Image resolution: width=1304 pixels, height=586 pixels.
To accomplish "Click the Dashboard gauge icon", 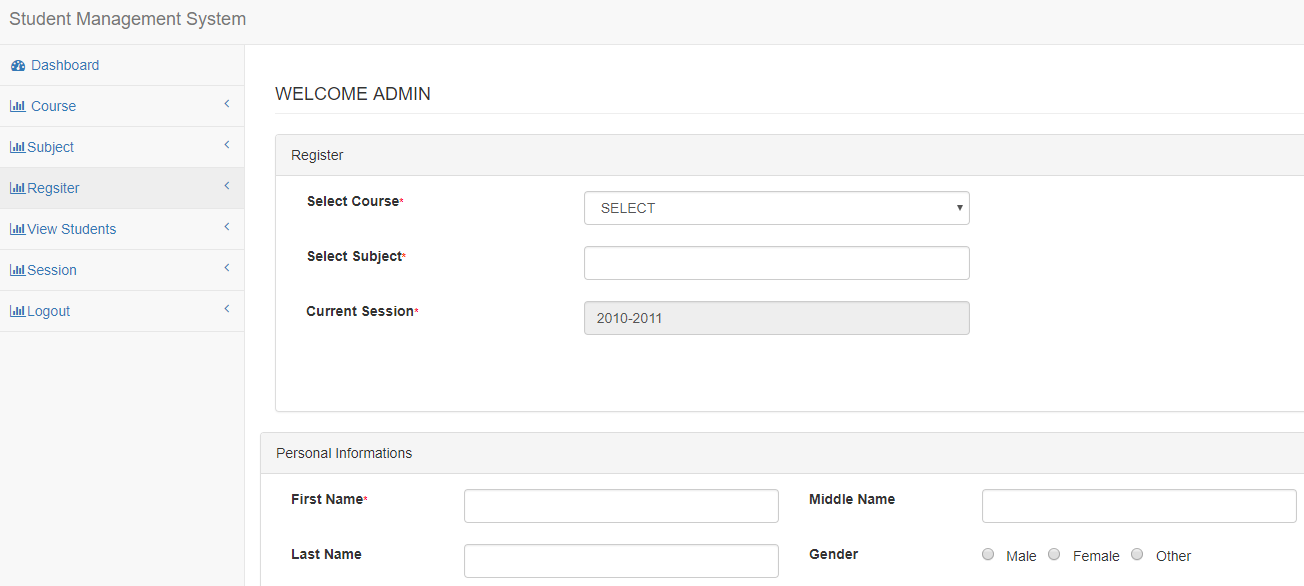I will [18, 64].
